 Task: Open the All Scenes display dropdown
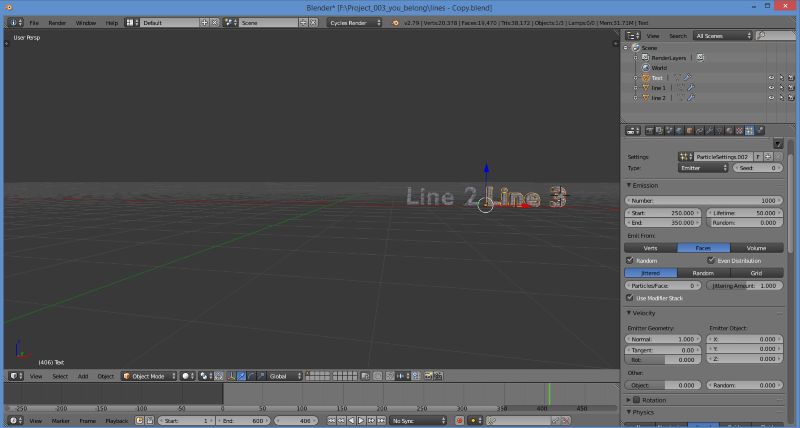click(x=723, y=36)
